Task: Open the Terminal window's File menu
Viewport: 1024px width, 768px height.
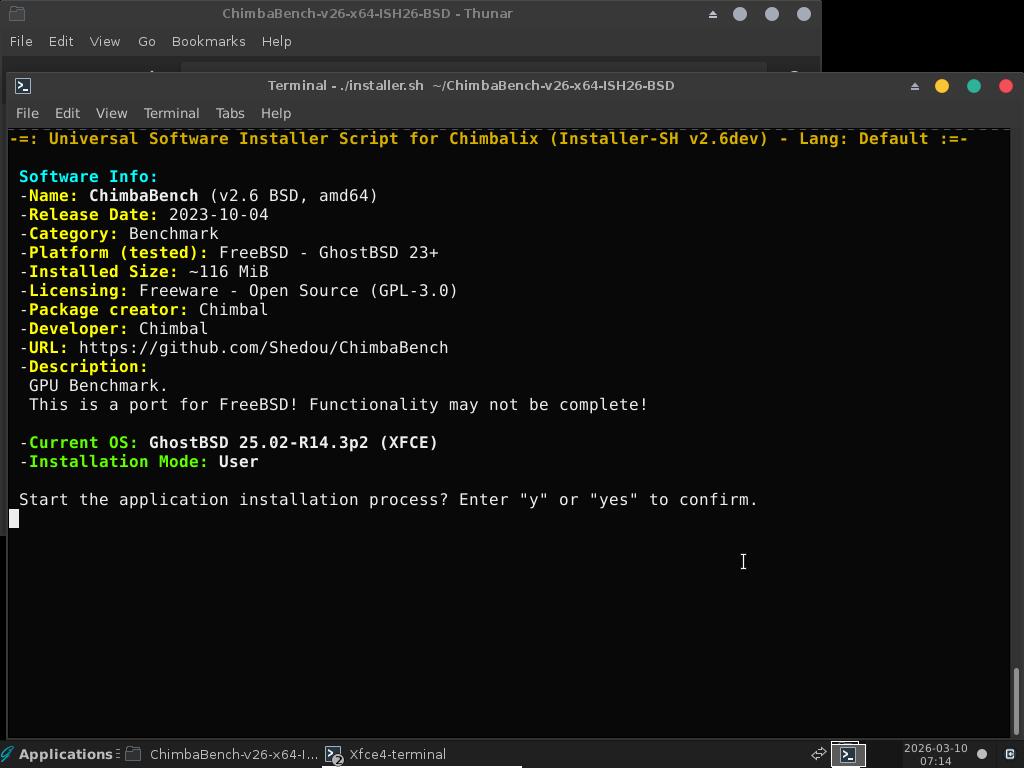Action: click(27, 114)
